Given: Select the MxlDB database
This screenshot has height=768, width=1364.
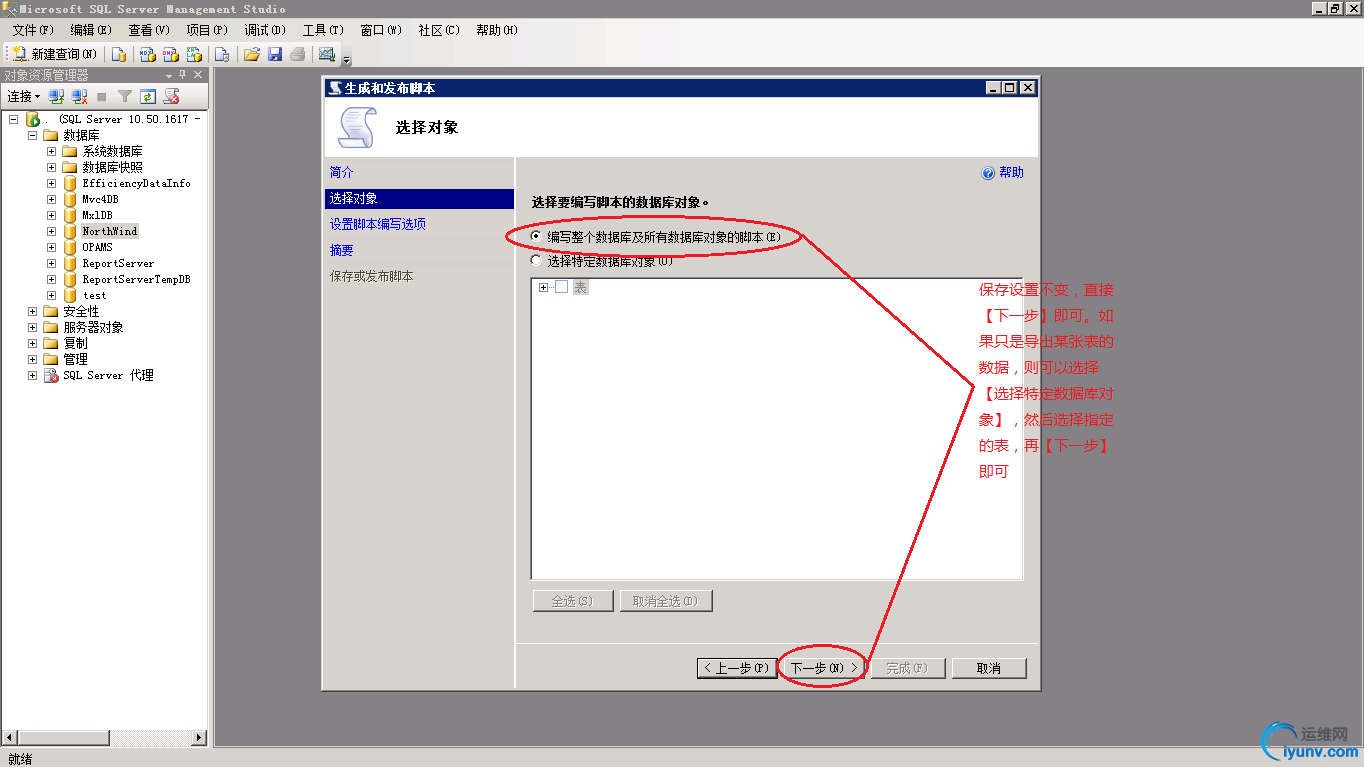Looking at the screenshot, I should 97,215.
